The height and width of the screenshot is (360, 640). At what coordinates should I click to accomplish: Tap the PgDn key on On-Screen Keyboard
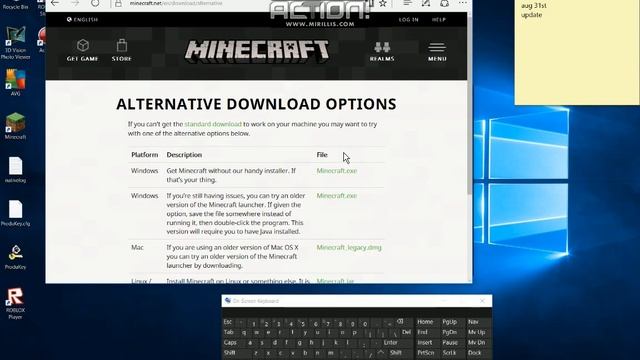point(449,332)
